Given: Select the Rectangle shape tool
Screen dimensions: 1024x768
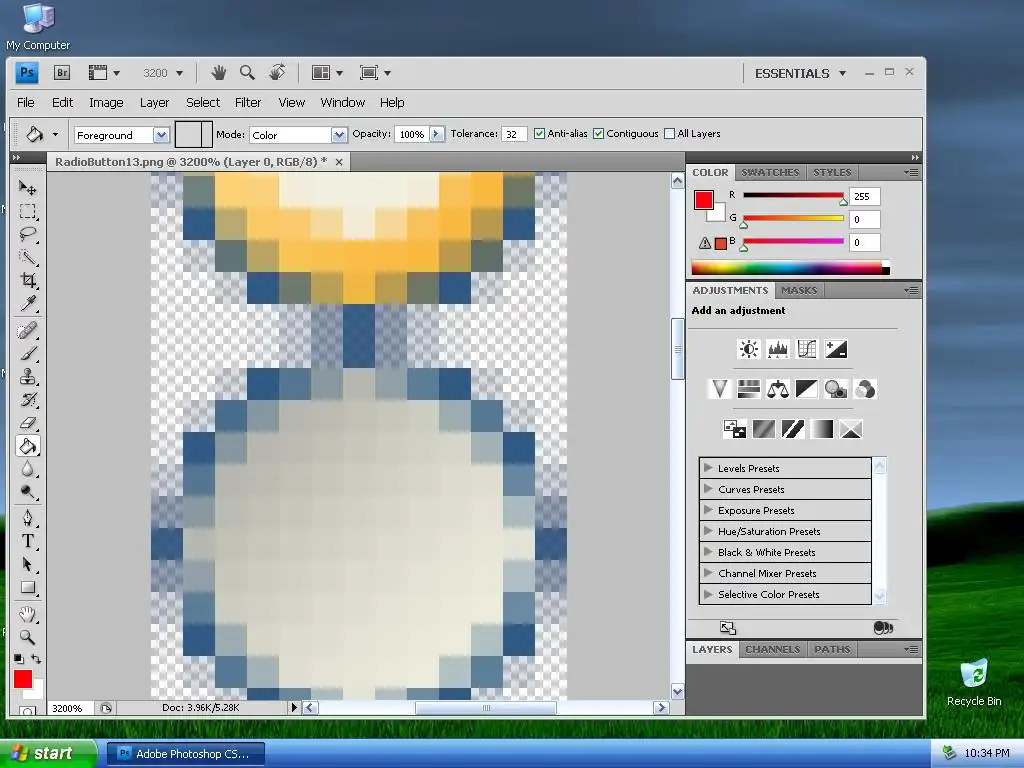Looking at the screenshot, I should 27,588.
